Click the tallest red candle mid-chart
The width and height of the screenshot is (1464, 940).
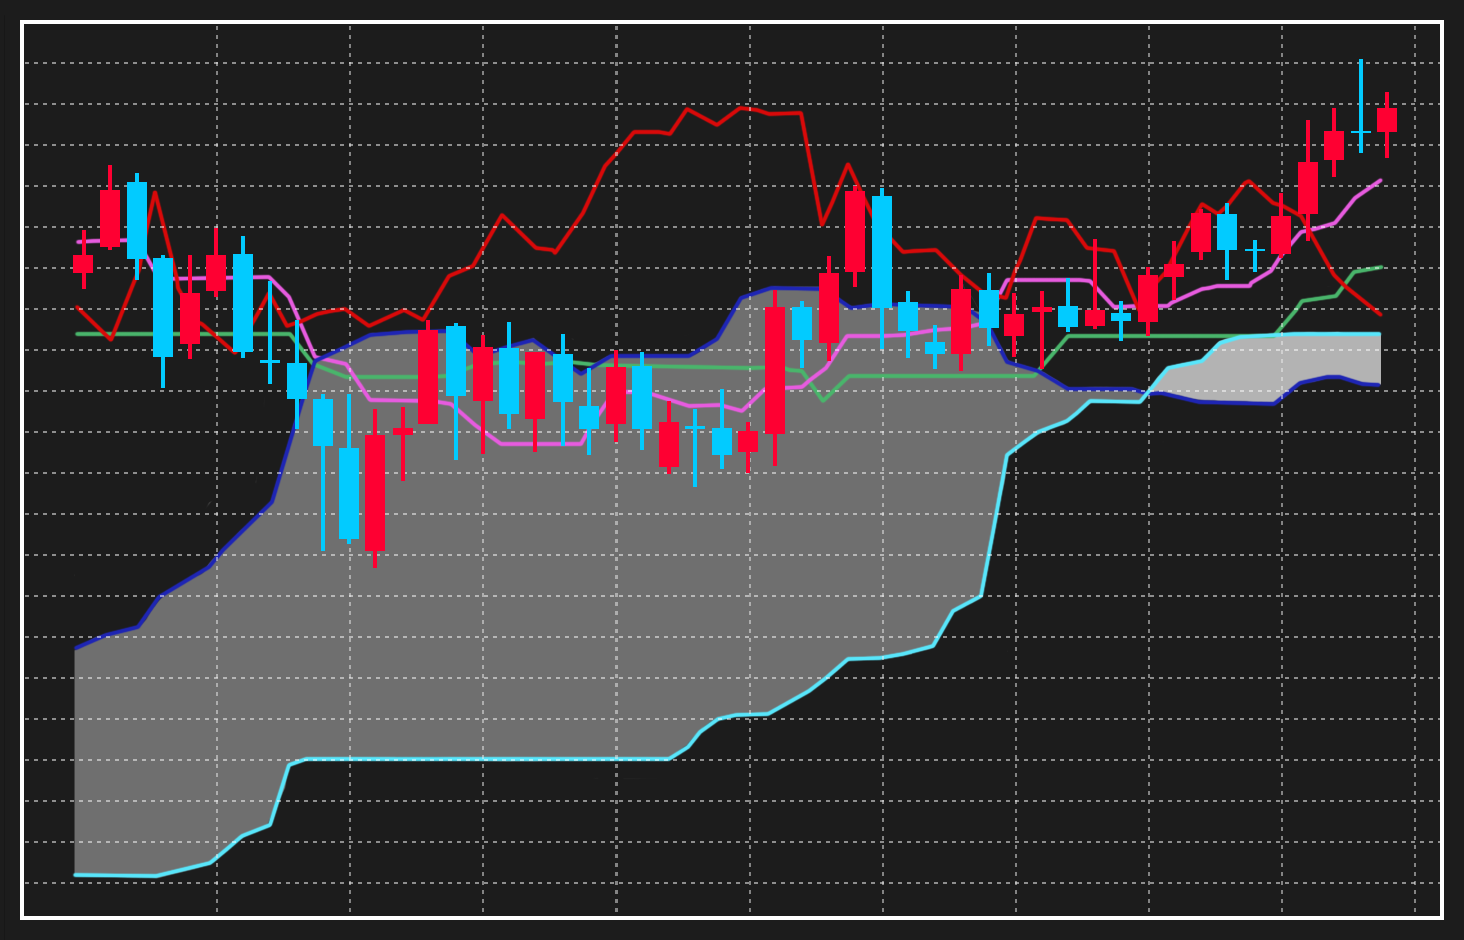(775, 370)
